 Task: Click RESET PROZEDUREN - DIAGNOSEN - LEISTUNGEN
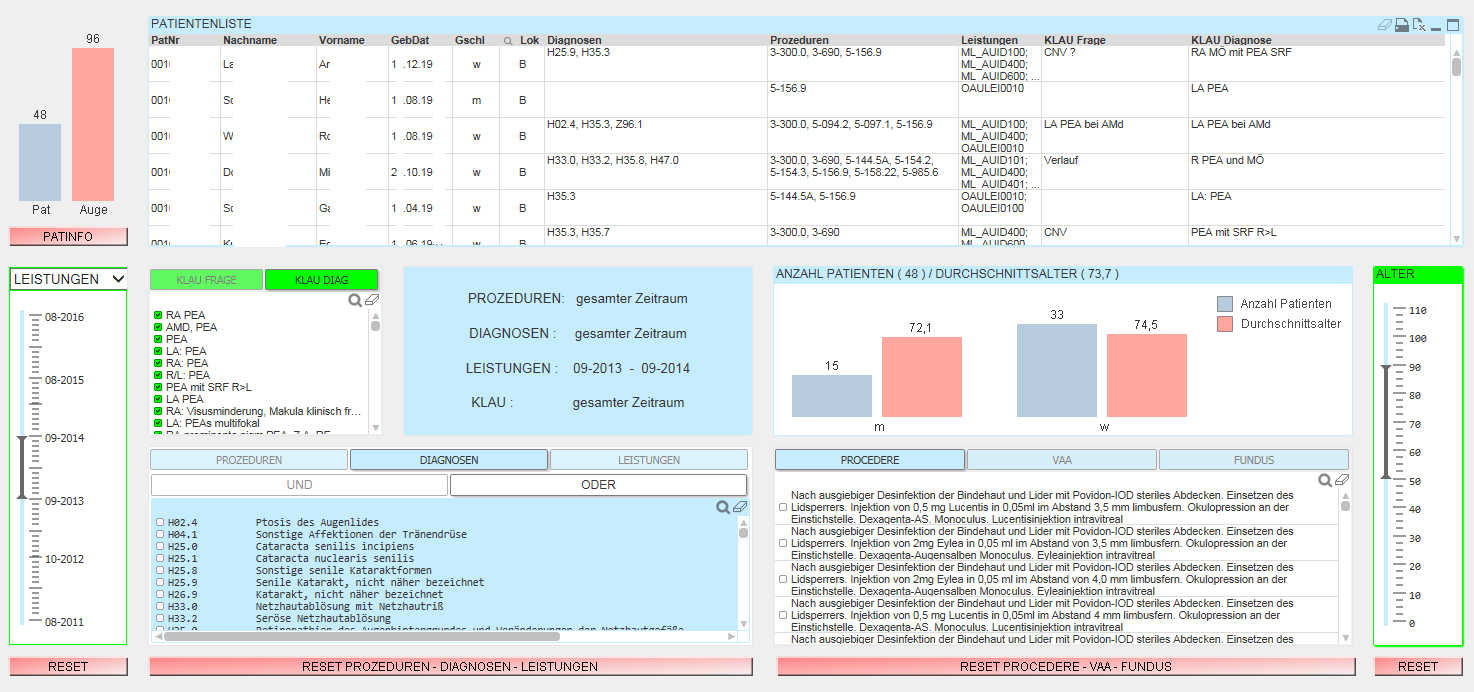tap(451, 666)
